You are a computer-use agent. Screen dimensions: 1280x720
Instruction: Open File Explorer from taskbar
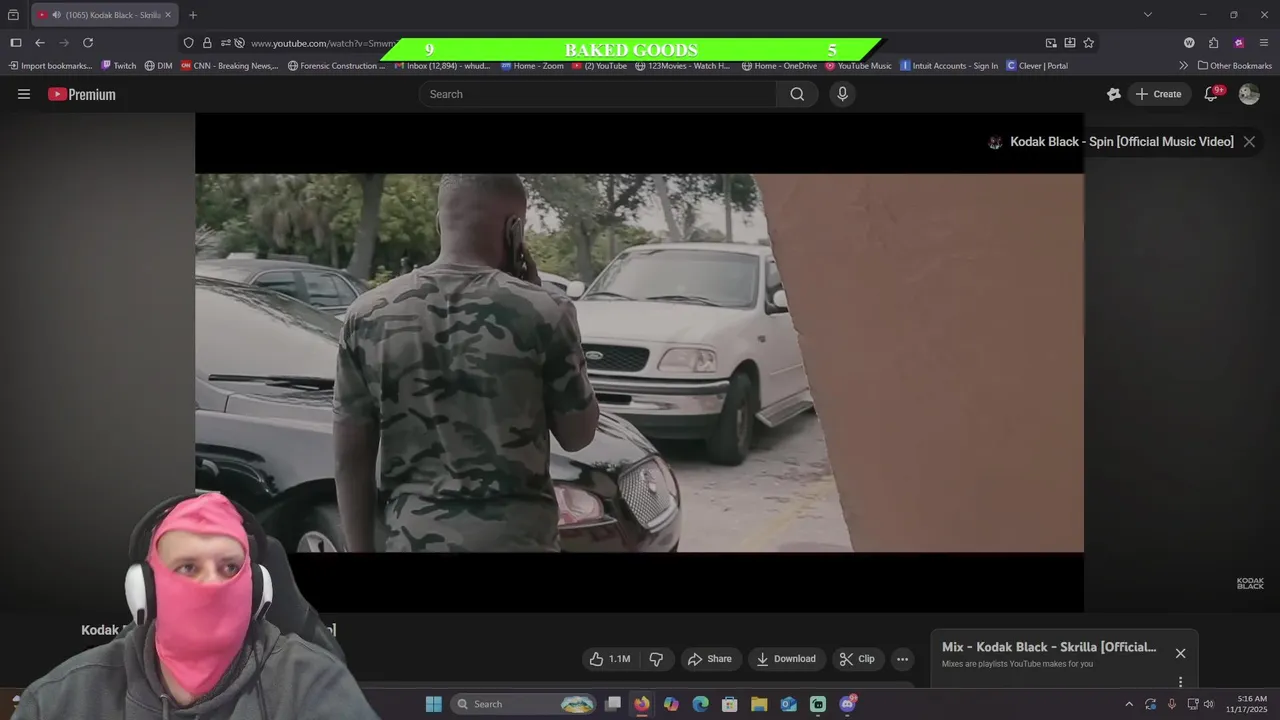click(x=759, y=704)
